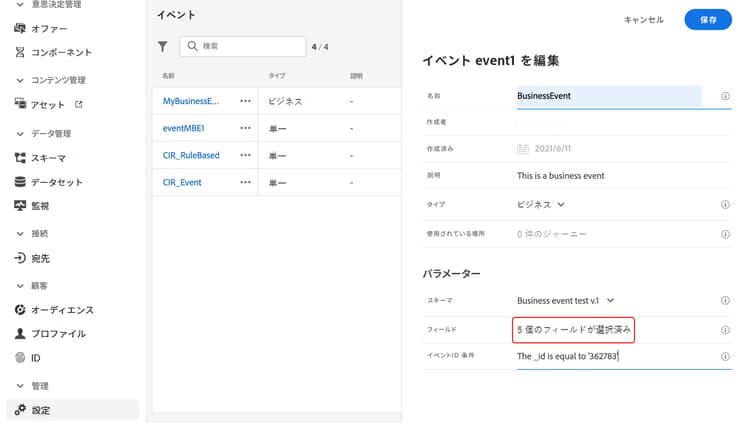
Task: Open the データセット (Datasets) sidebar item
Action: click(48, 182)
